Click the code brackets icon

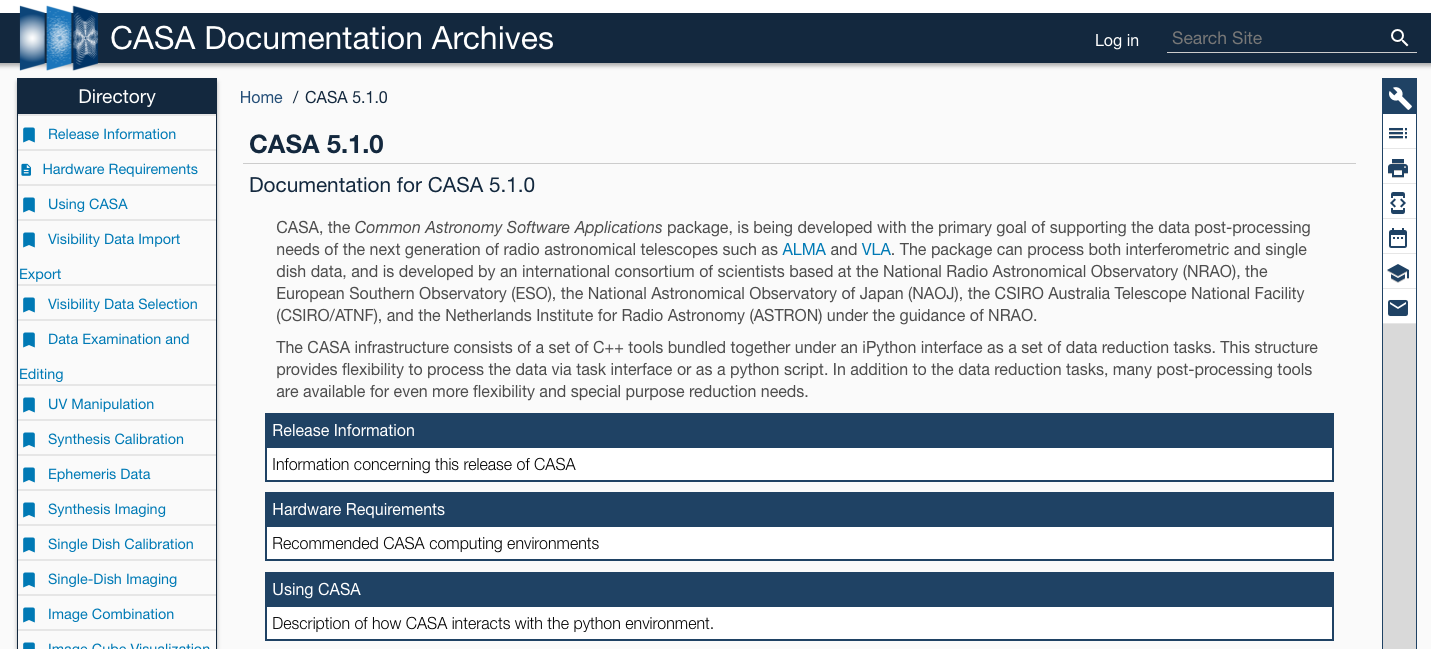click(1398, 203)
